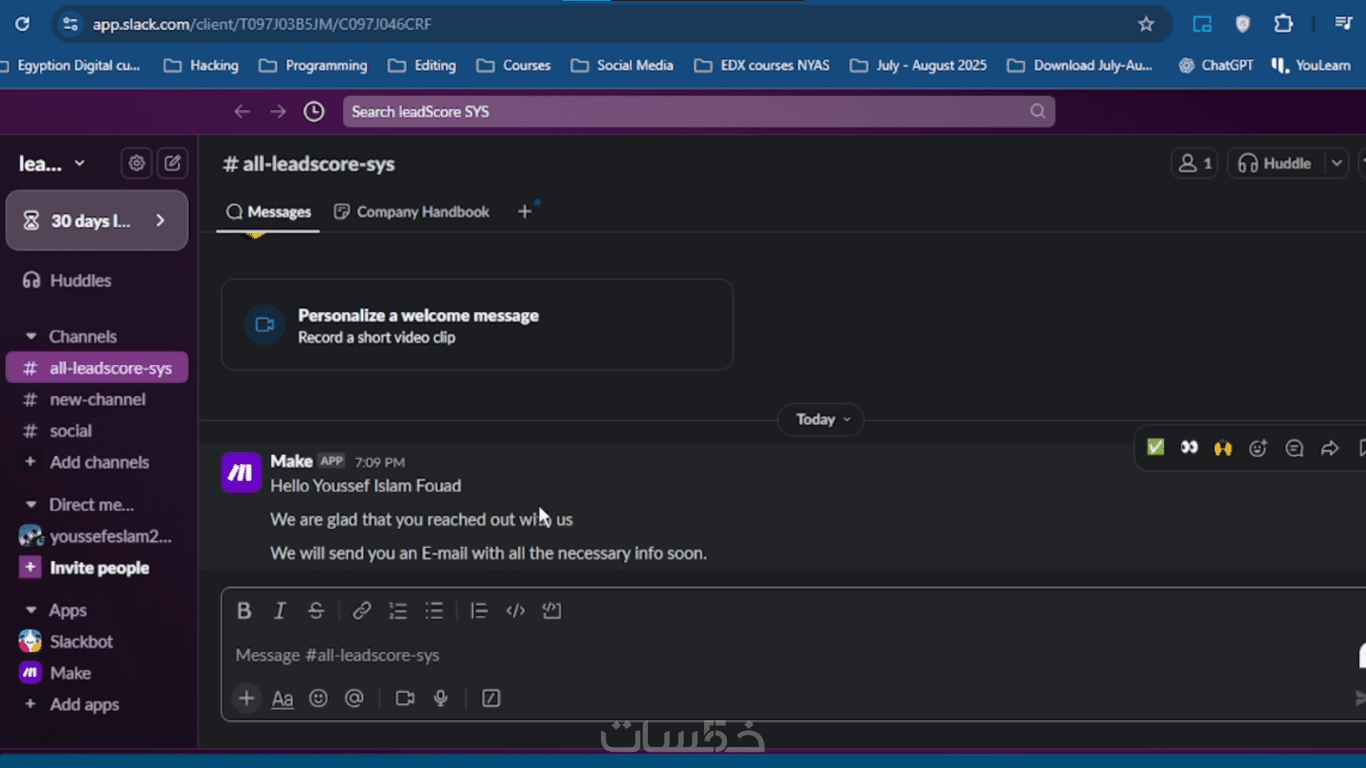The height and width of the screenshot is (768, 1366).
Task: Open the ChatGPT bookmark
Action: pos(1216,65)
